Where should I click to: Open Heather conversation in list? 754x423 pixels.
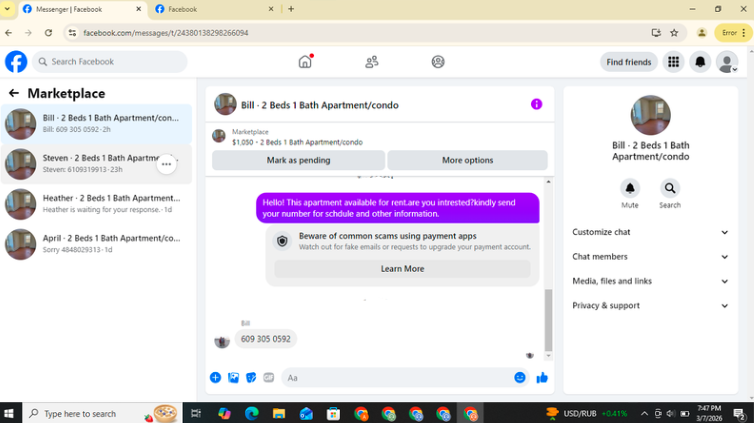[96, 204]
